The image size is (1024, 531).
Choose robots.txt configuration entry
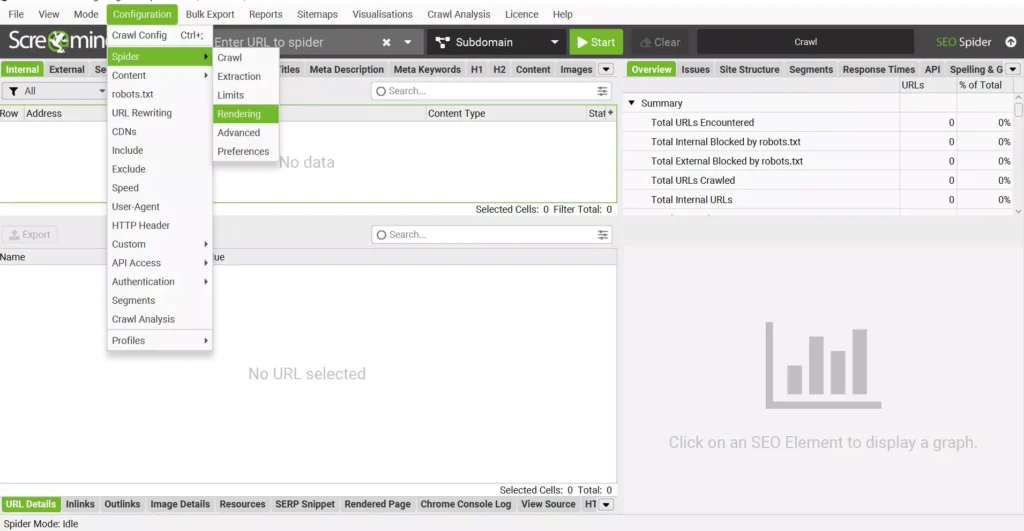coord(159,94)
